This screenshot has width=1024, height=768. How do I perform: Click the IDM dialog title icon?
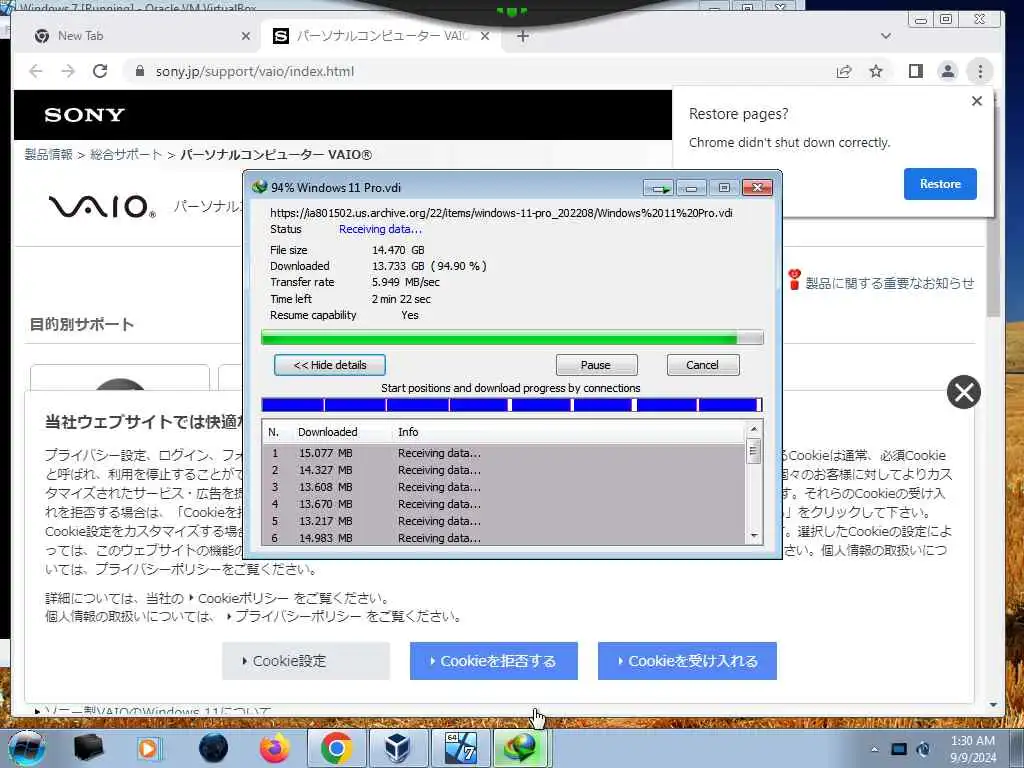pos(260,187)
